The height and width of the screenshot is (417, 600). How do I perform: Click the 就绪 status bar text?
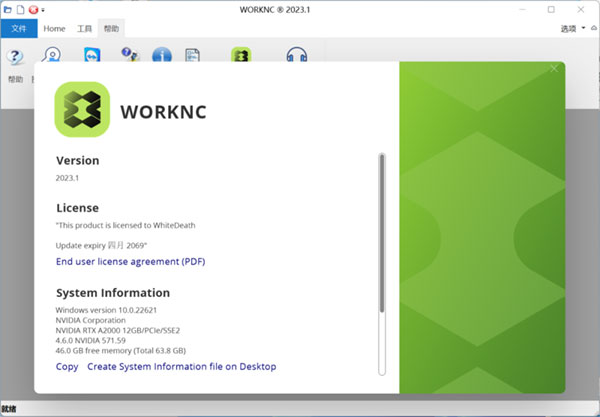[x=9, y=409]
